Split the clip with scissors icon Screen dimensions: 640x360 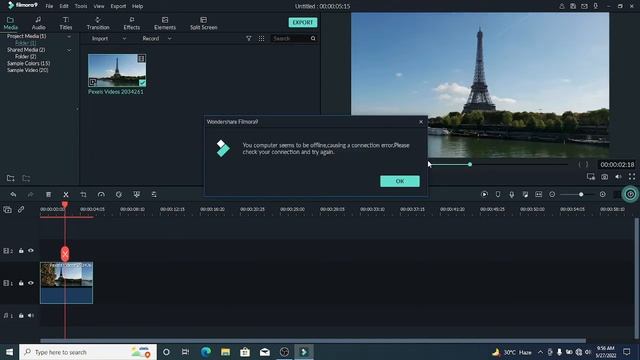click(x=66, y=195)
